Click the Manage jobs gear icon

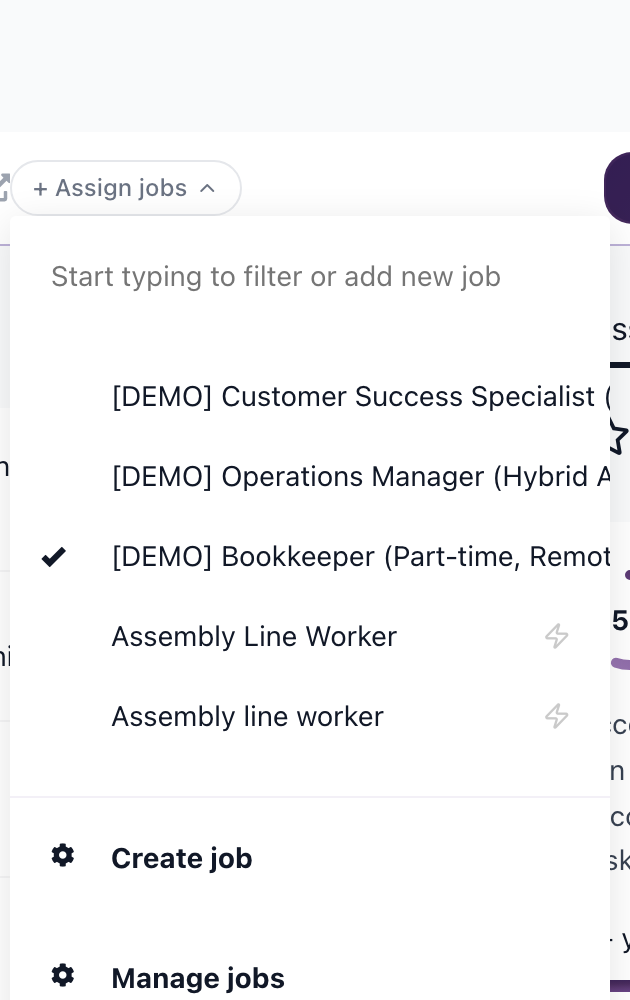[x=62, y=975]
